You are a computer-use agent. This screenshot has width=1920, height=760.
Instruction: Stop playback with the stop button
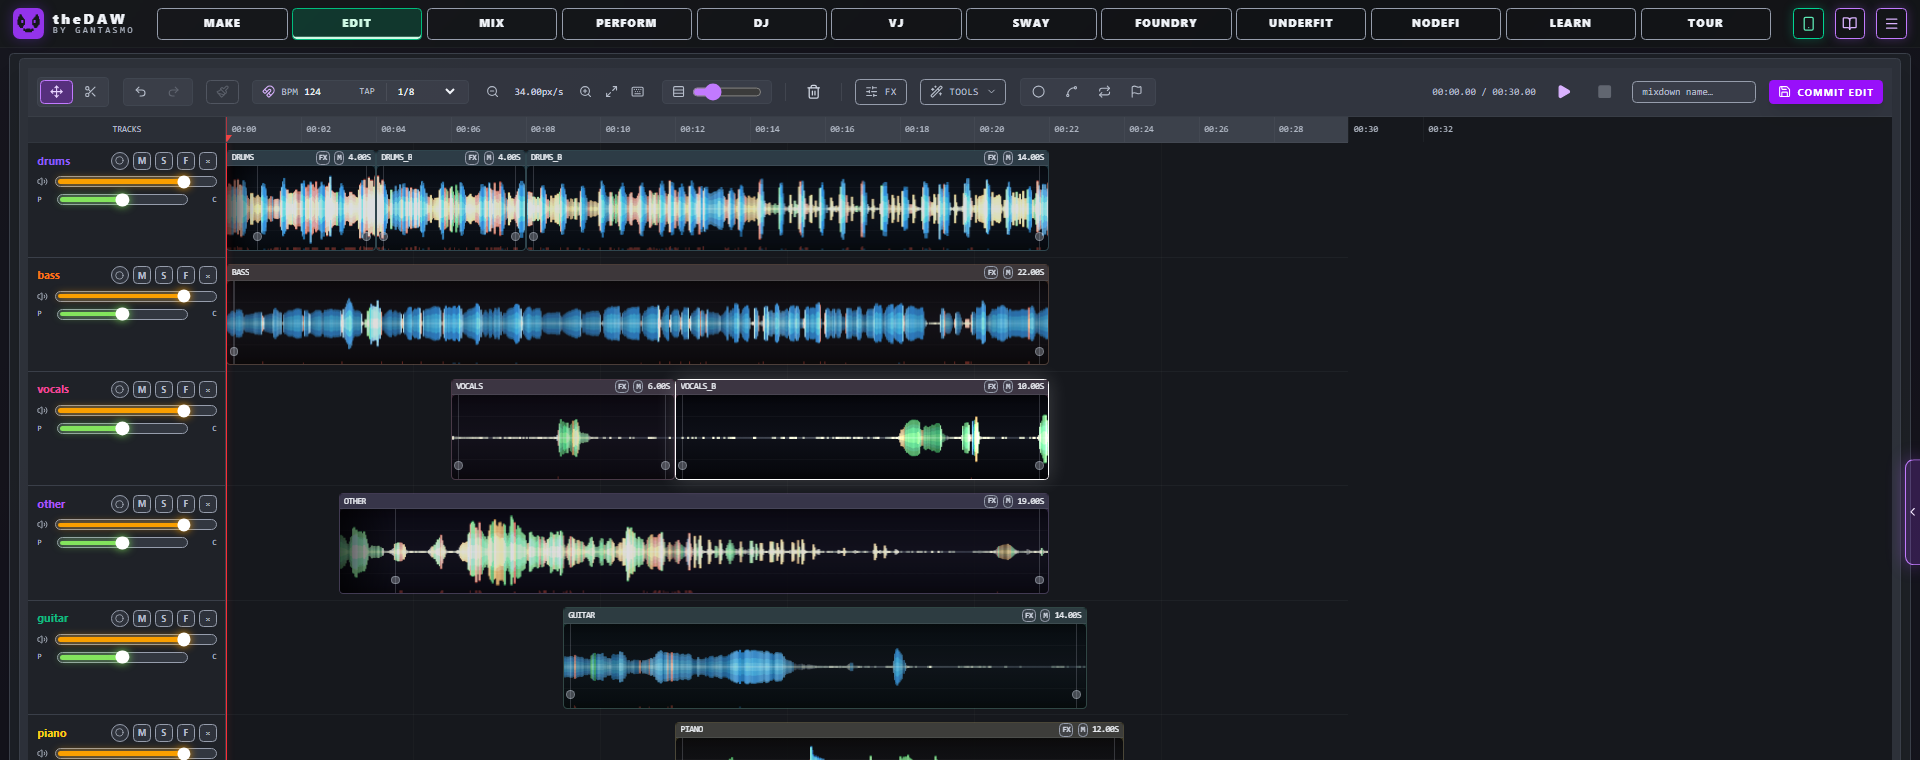tap(1605, 92)
